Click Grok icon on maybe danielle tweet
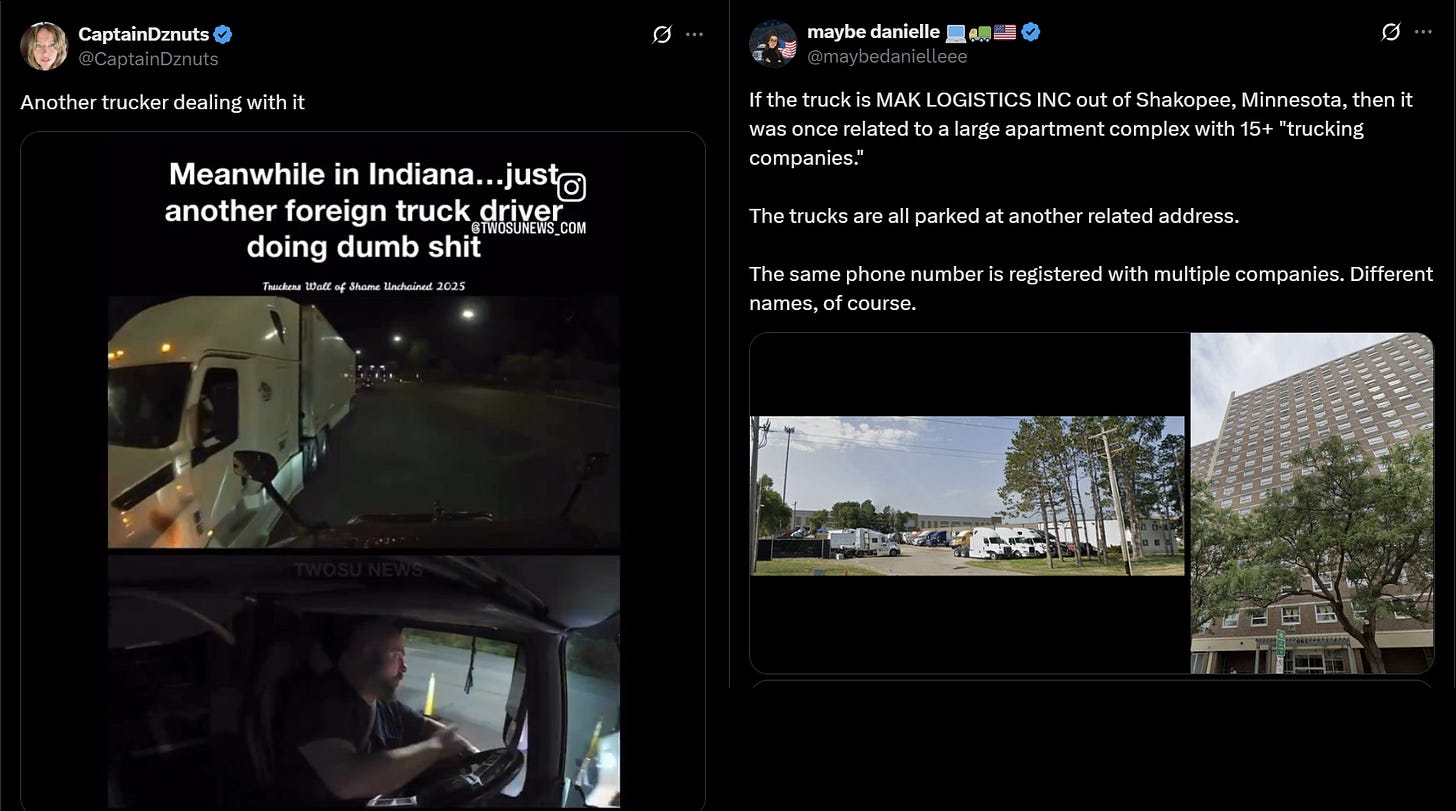1456x811 pixels. pyautogui.click(x=1390, y=32)
